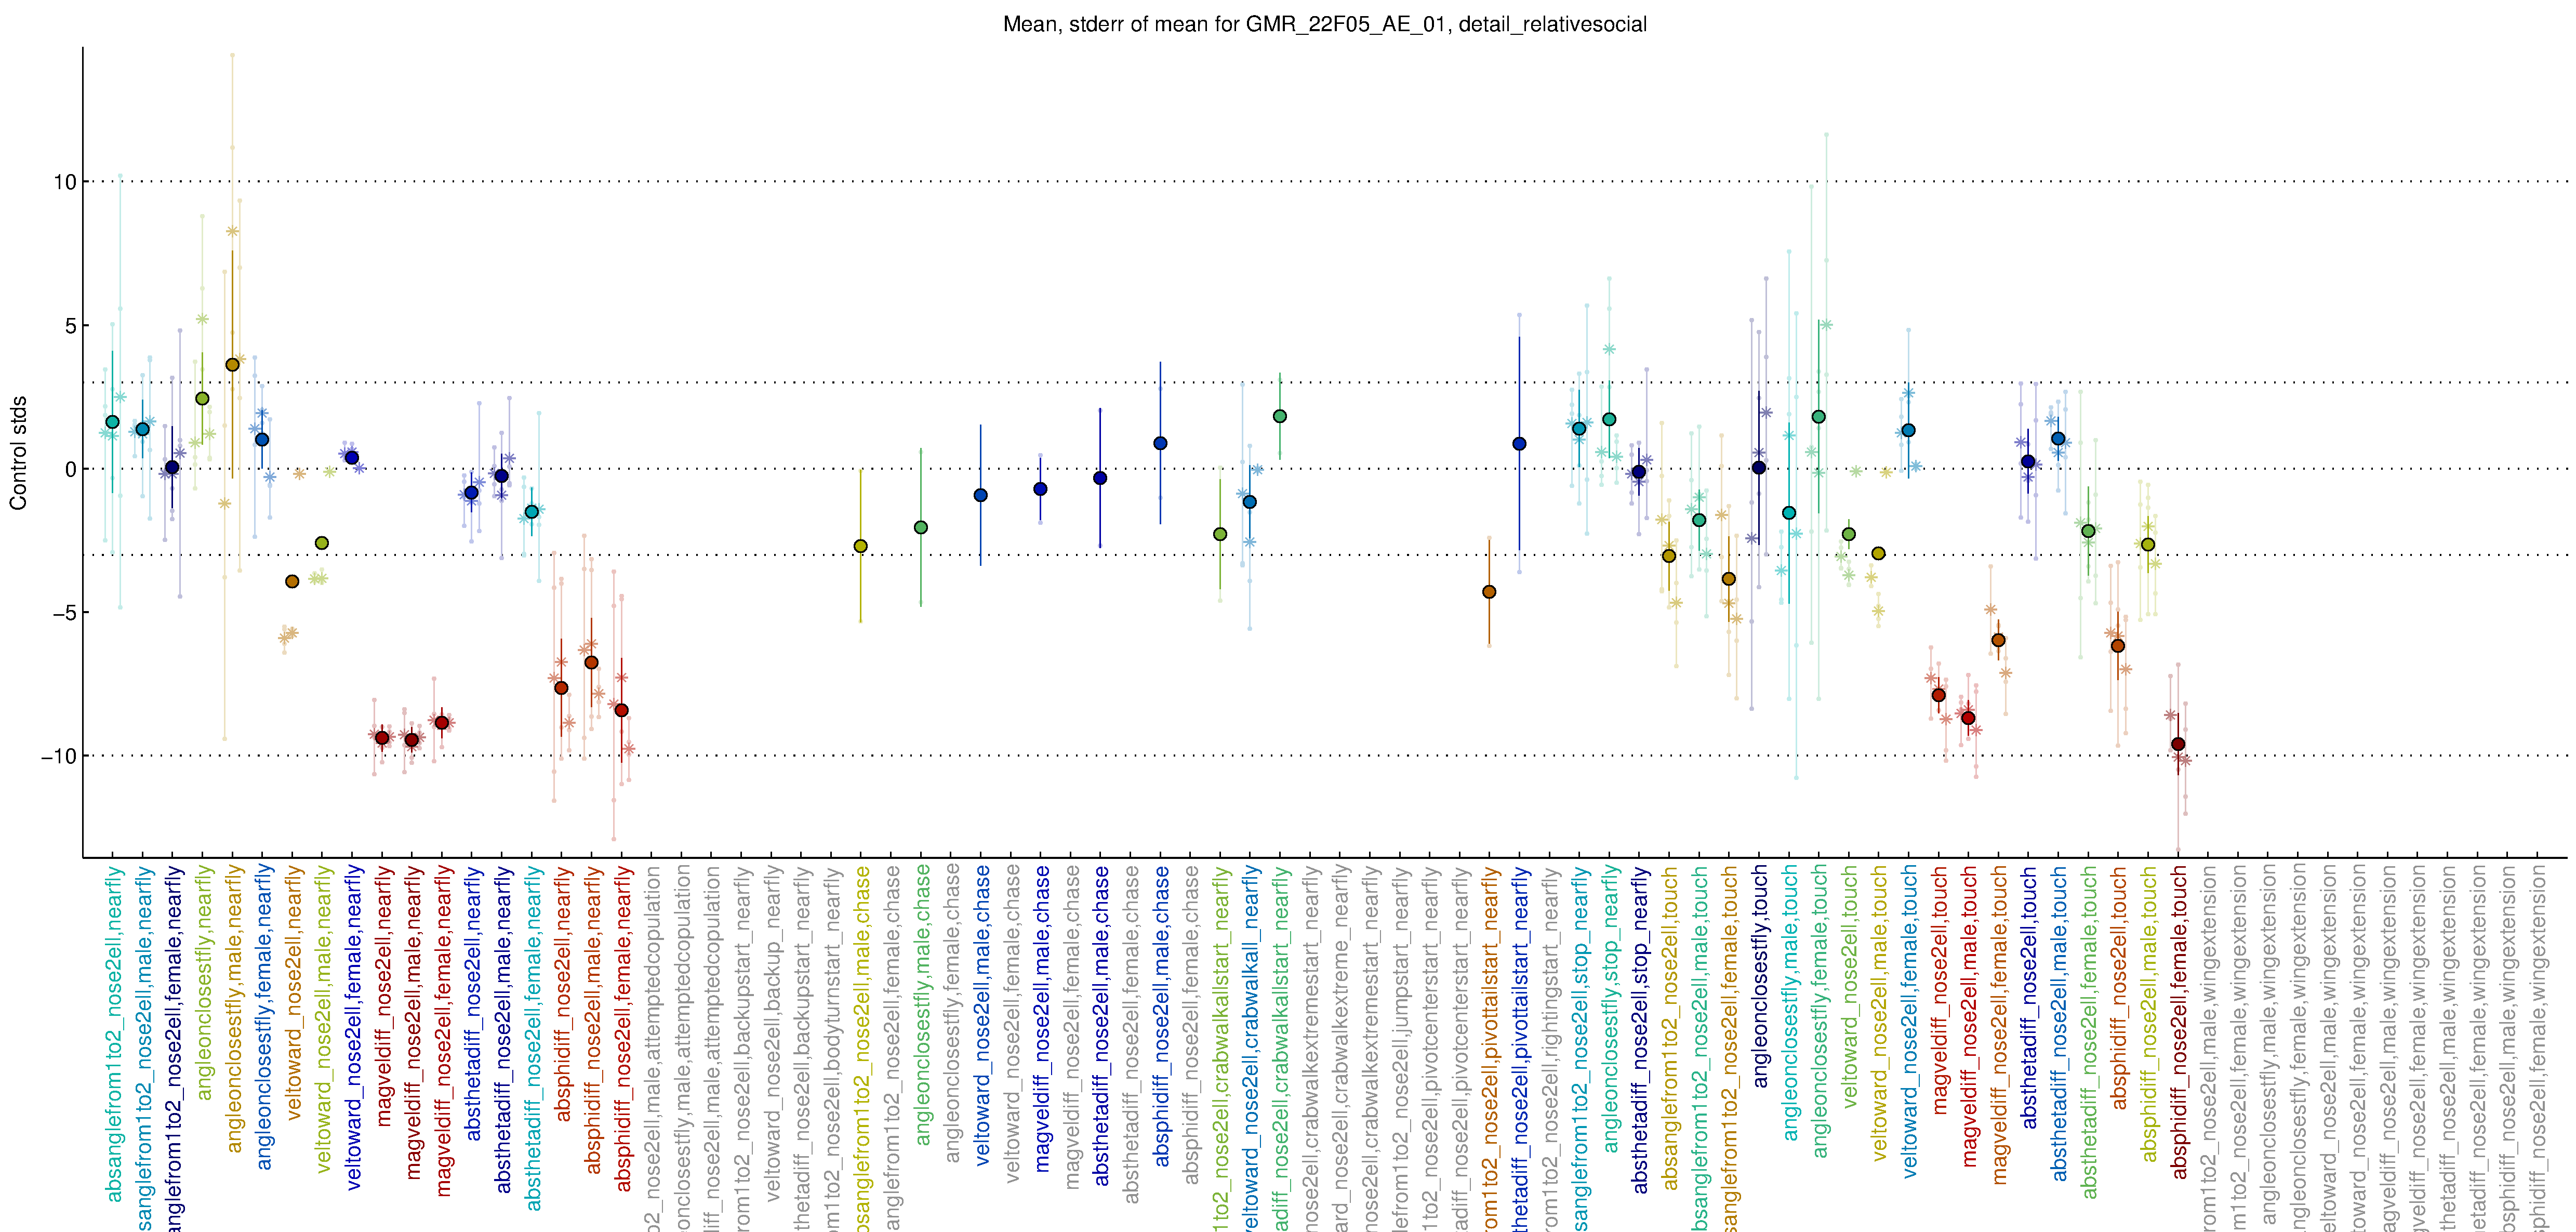The image size is (2576, 1232).
Task: Click the label 'absthetadiff_nose2ell,male,chase'
Action: point(1102,1026)
